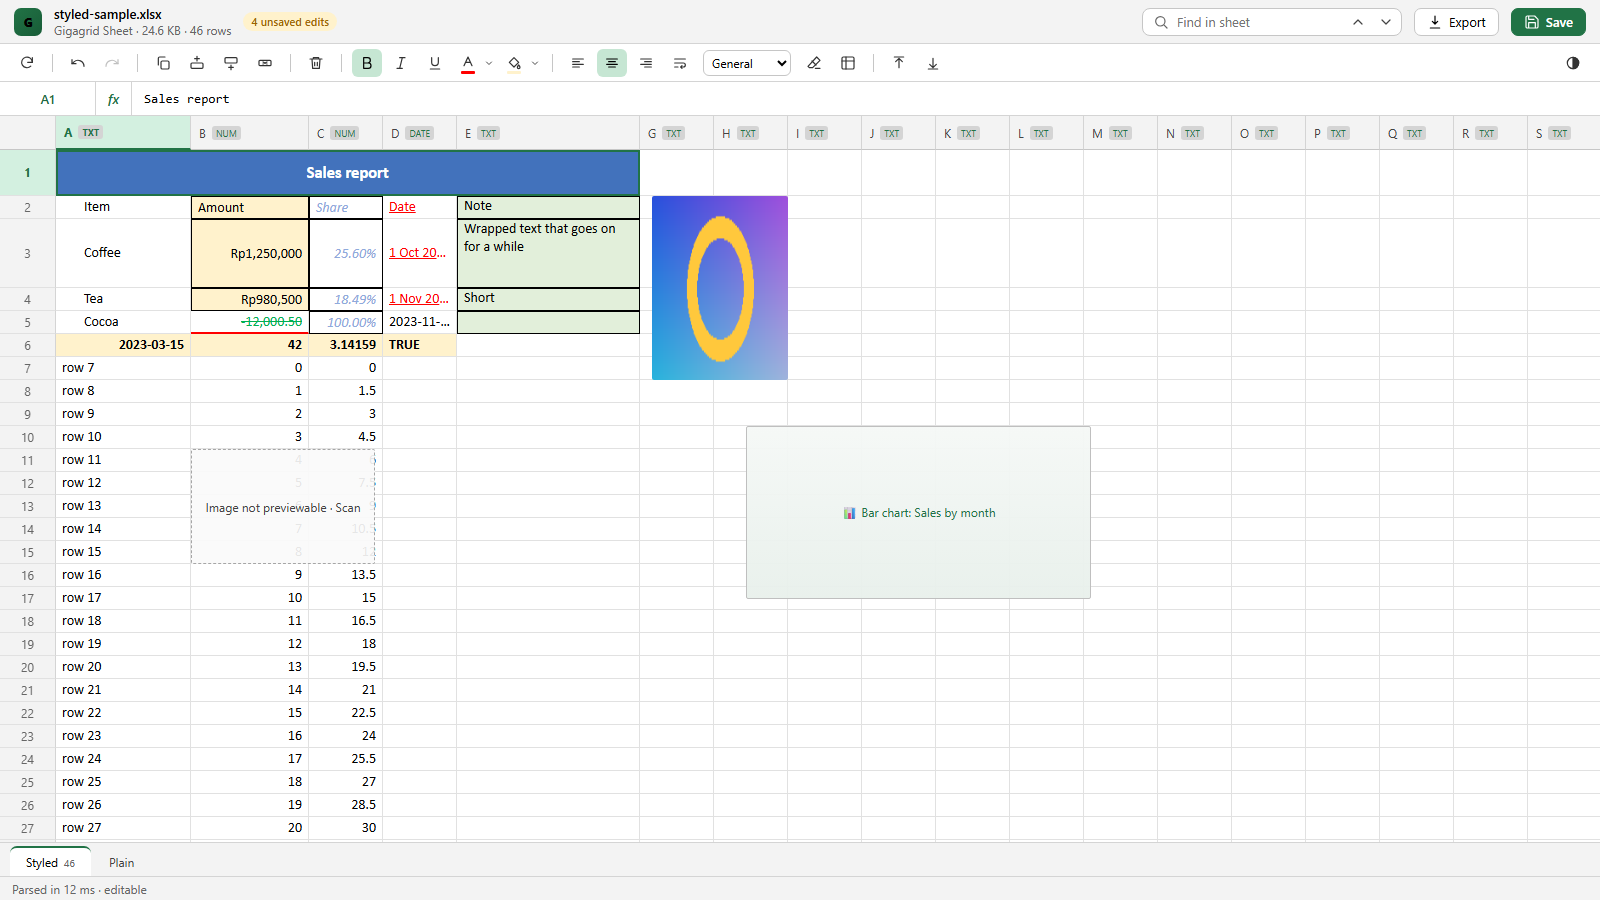Save the spreadsheet
1600x900 pixels.
(1548, 22)
